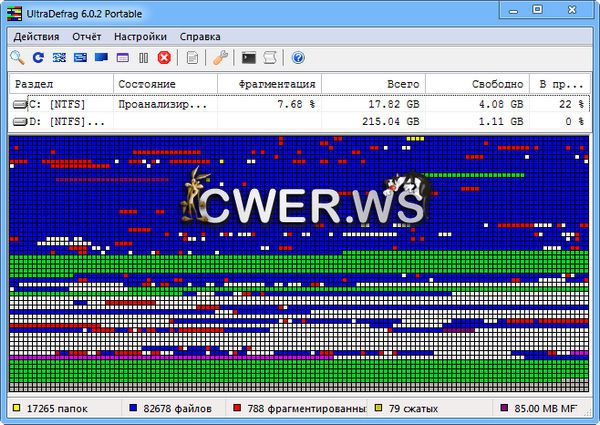600x425 pixels.
Task: Open help with the blue question icon
Action: 298,58
